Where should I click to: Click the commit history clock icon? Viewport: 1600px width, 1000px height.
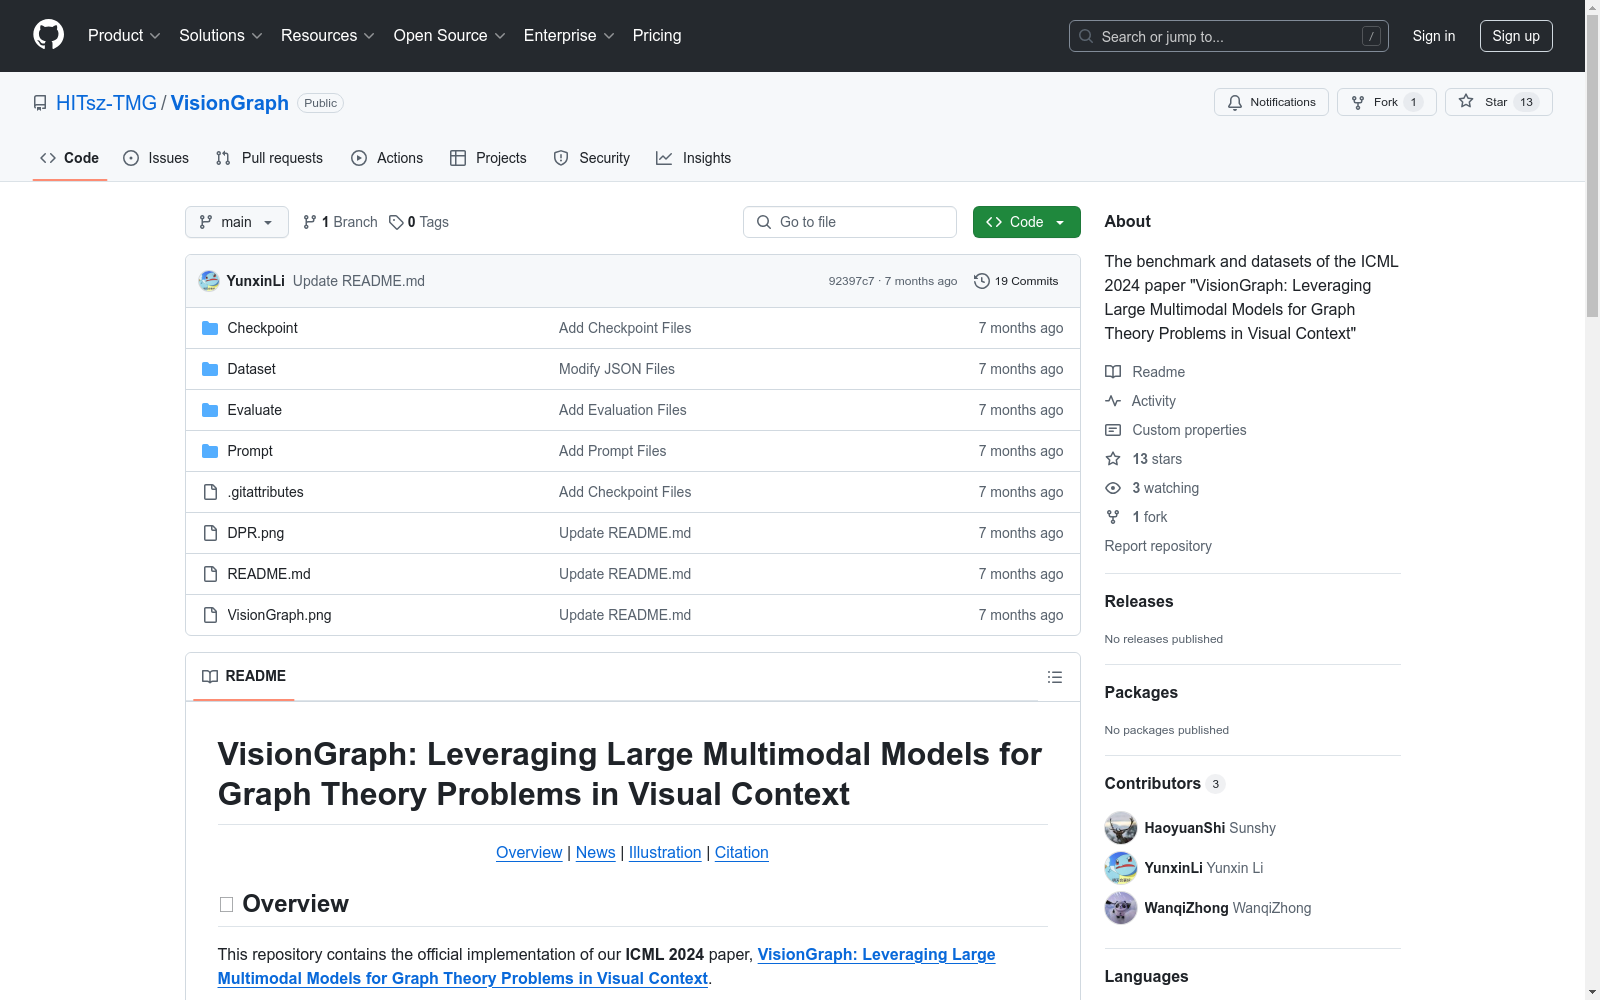982,281
